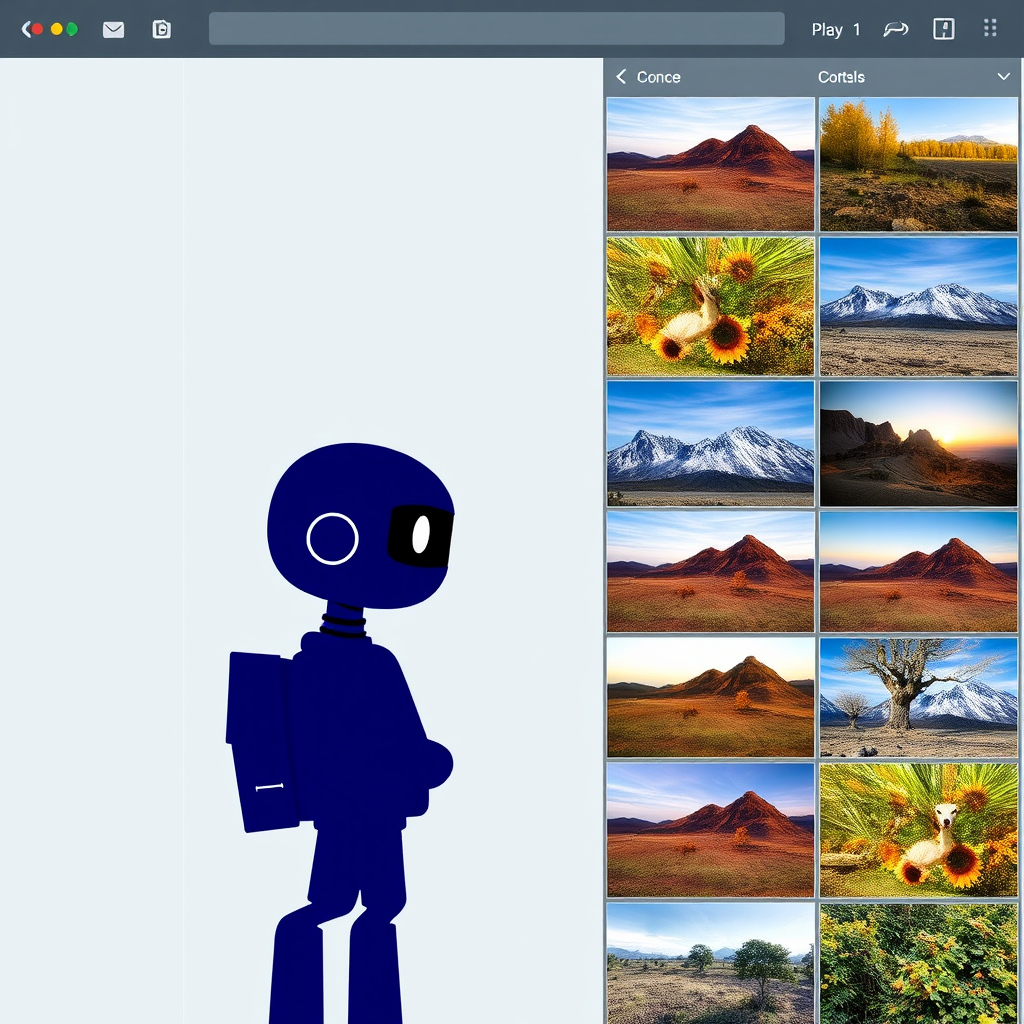Click the red circle control top left

35,29
